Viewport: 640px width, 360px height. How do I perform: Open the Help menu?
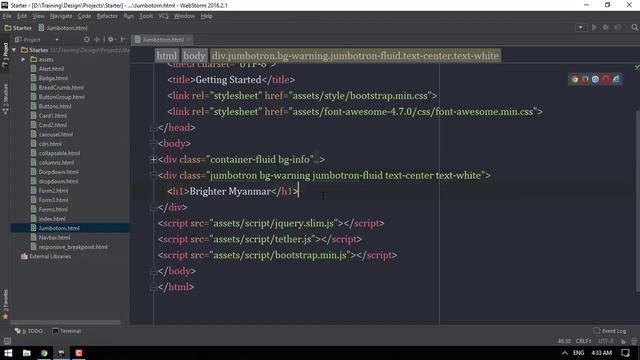coord(207,16)
